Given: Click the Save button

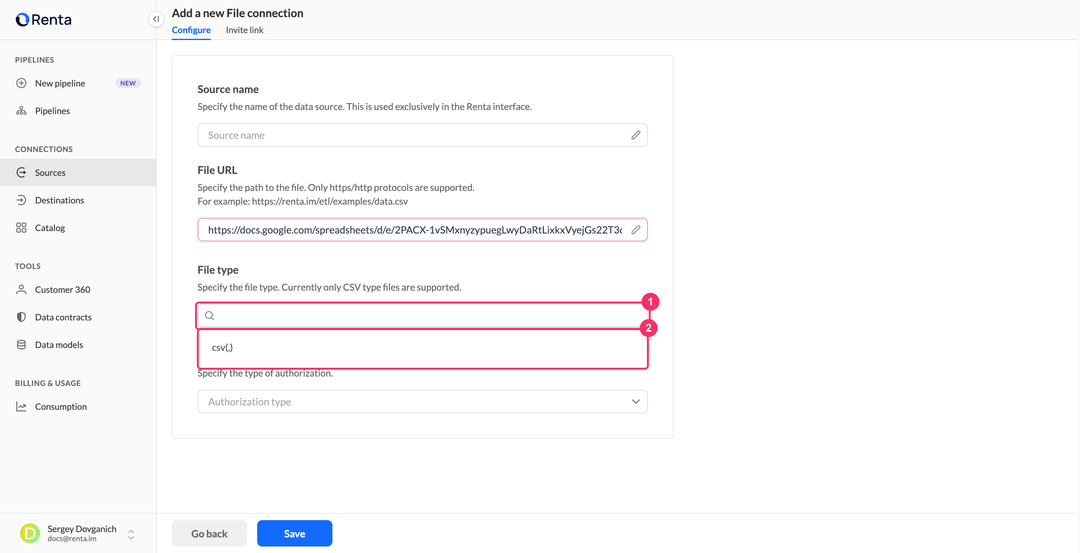Looking at the screenshot, I should 295,534.
